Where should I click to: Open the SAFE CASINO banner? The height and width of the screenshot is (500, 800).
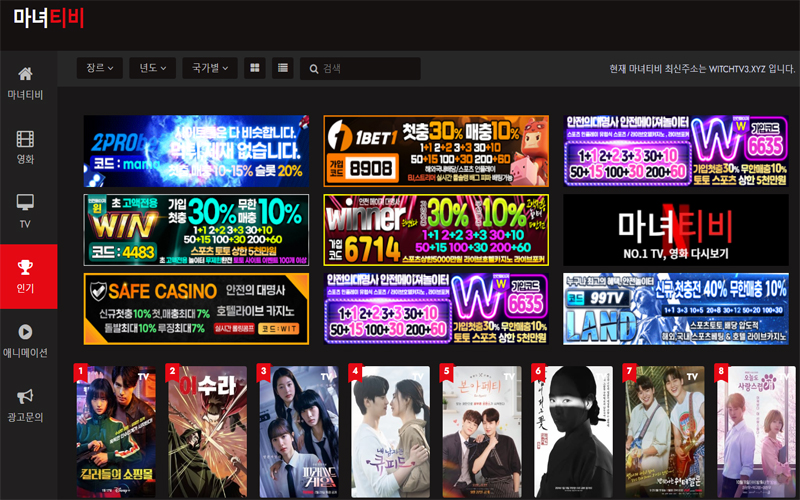click(196, 309)
